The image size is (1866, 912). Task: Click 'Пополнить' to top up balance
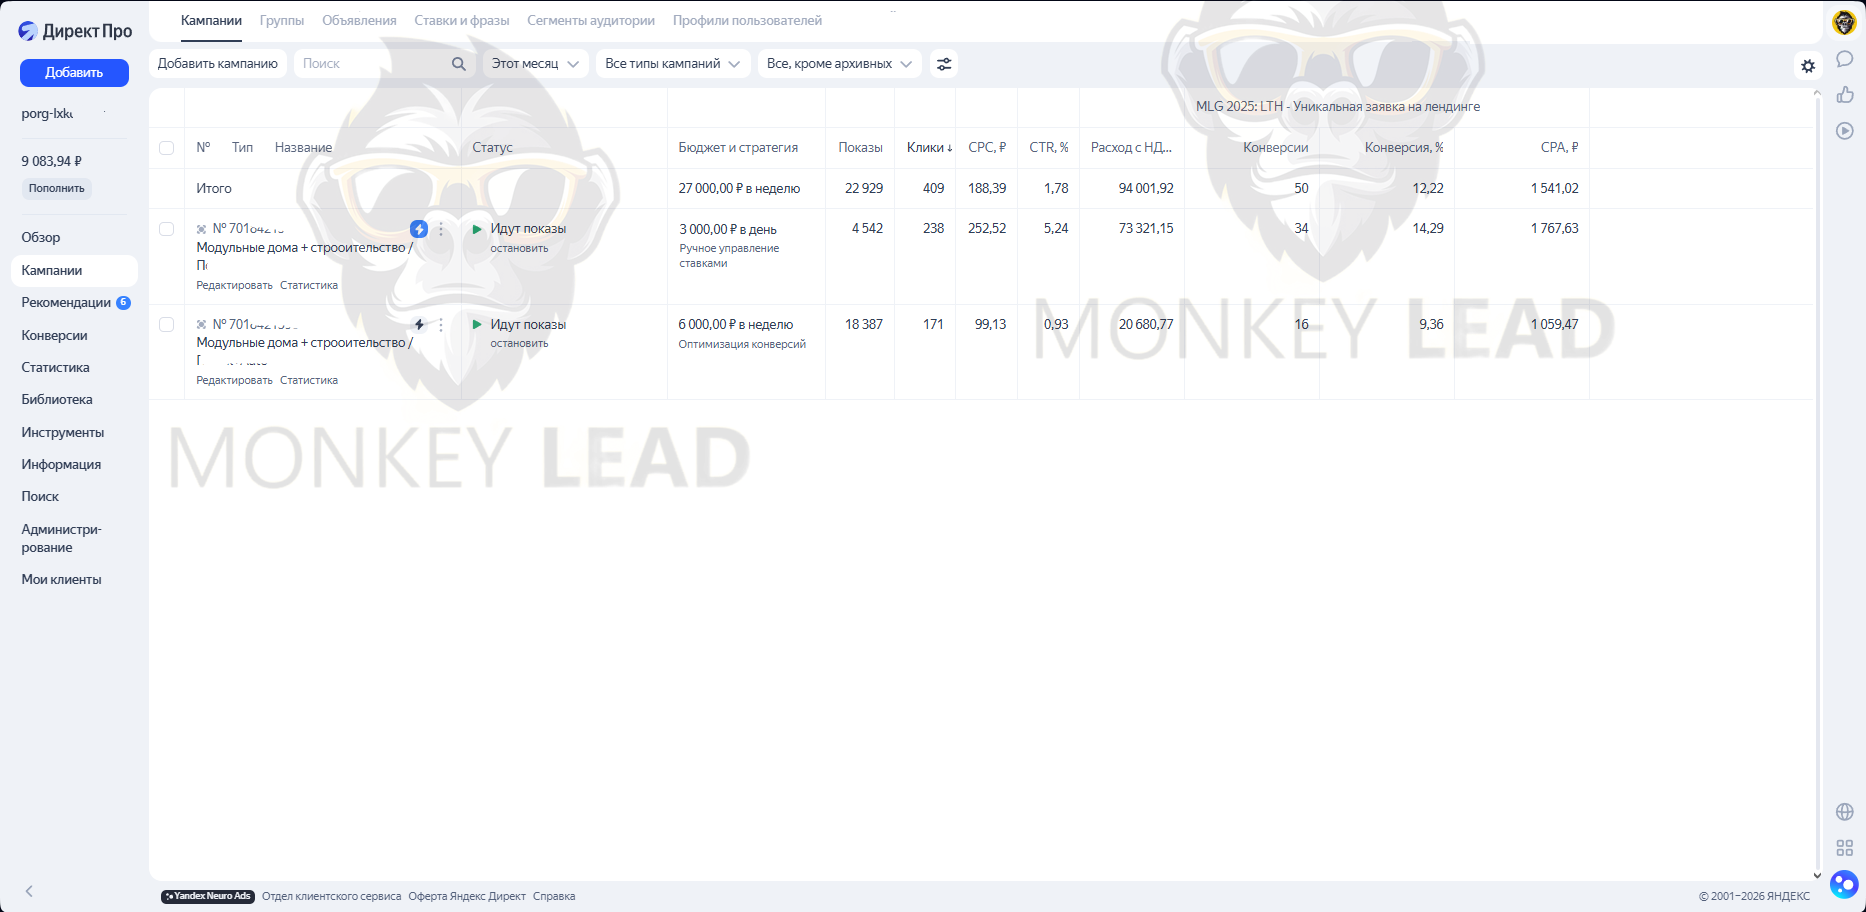pos(57,189)
